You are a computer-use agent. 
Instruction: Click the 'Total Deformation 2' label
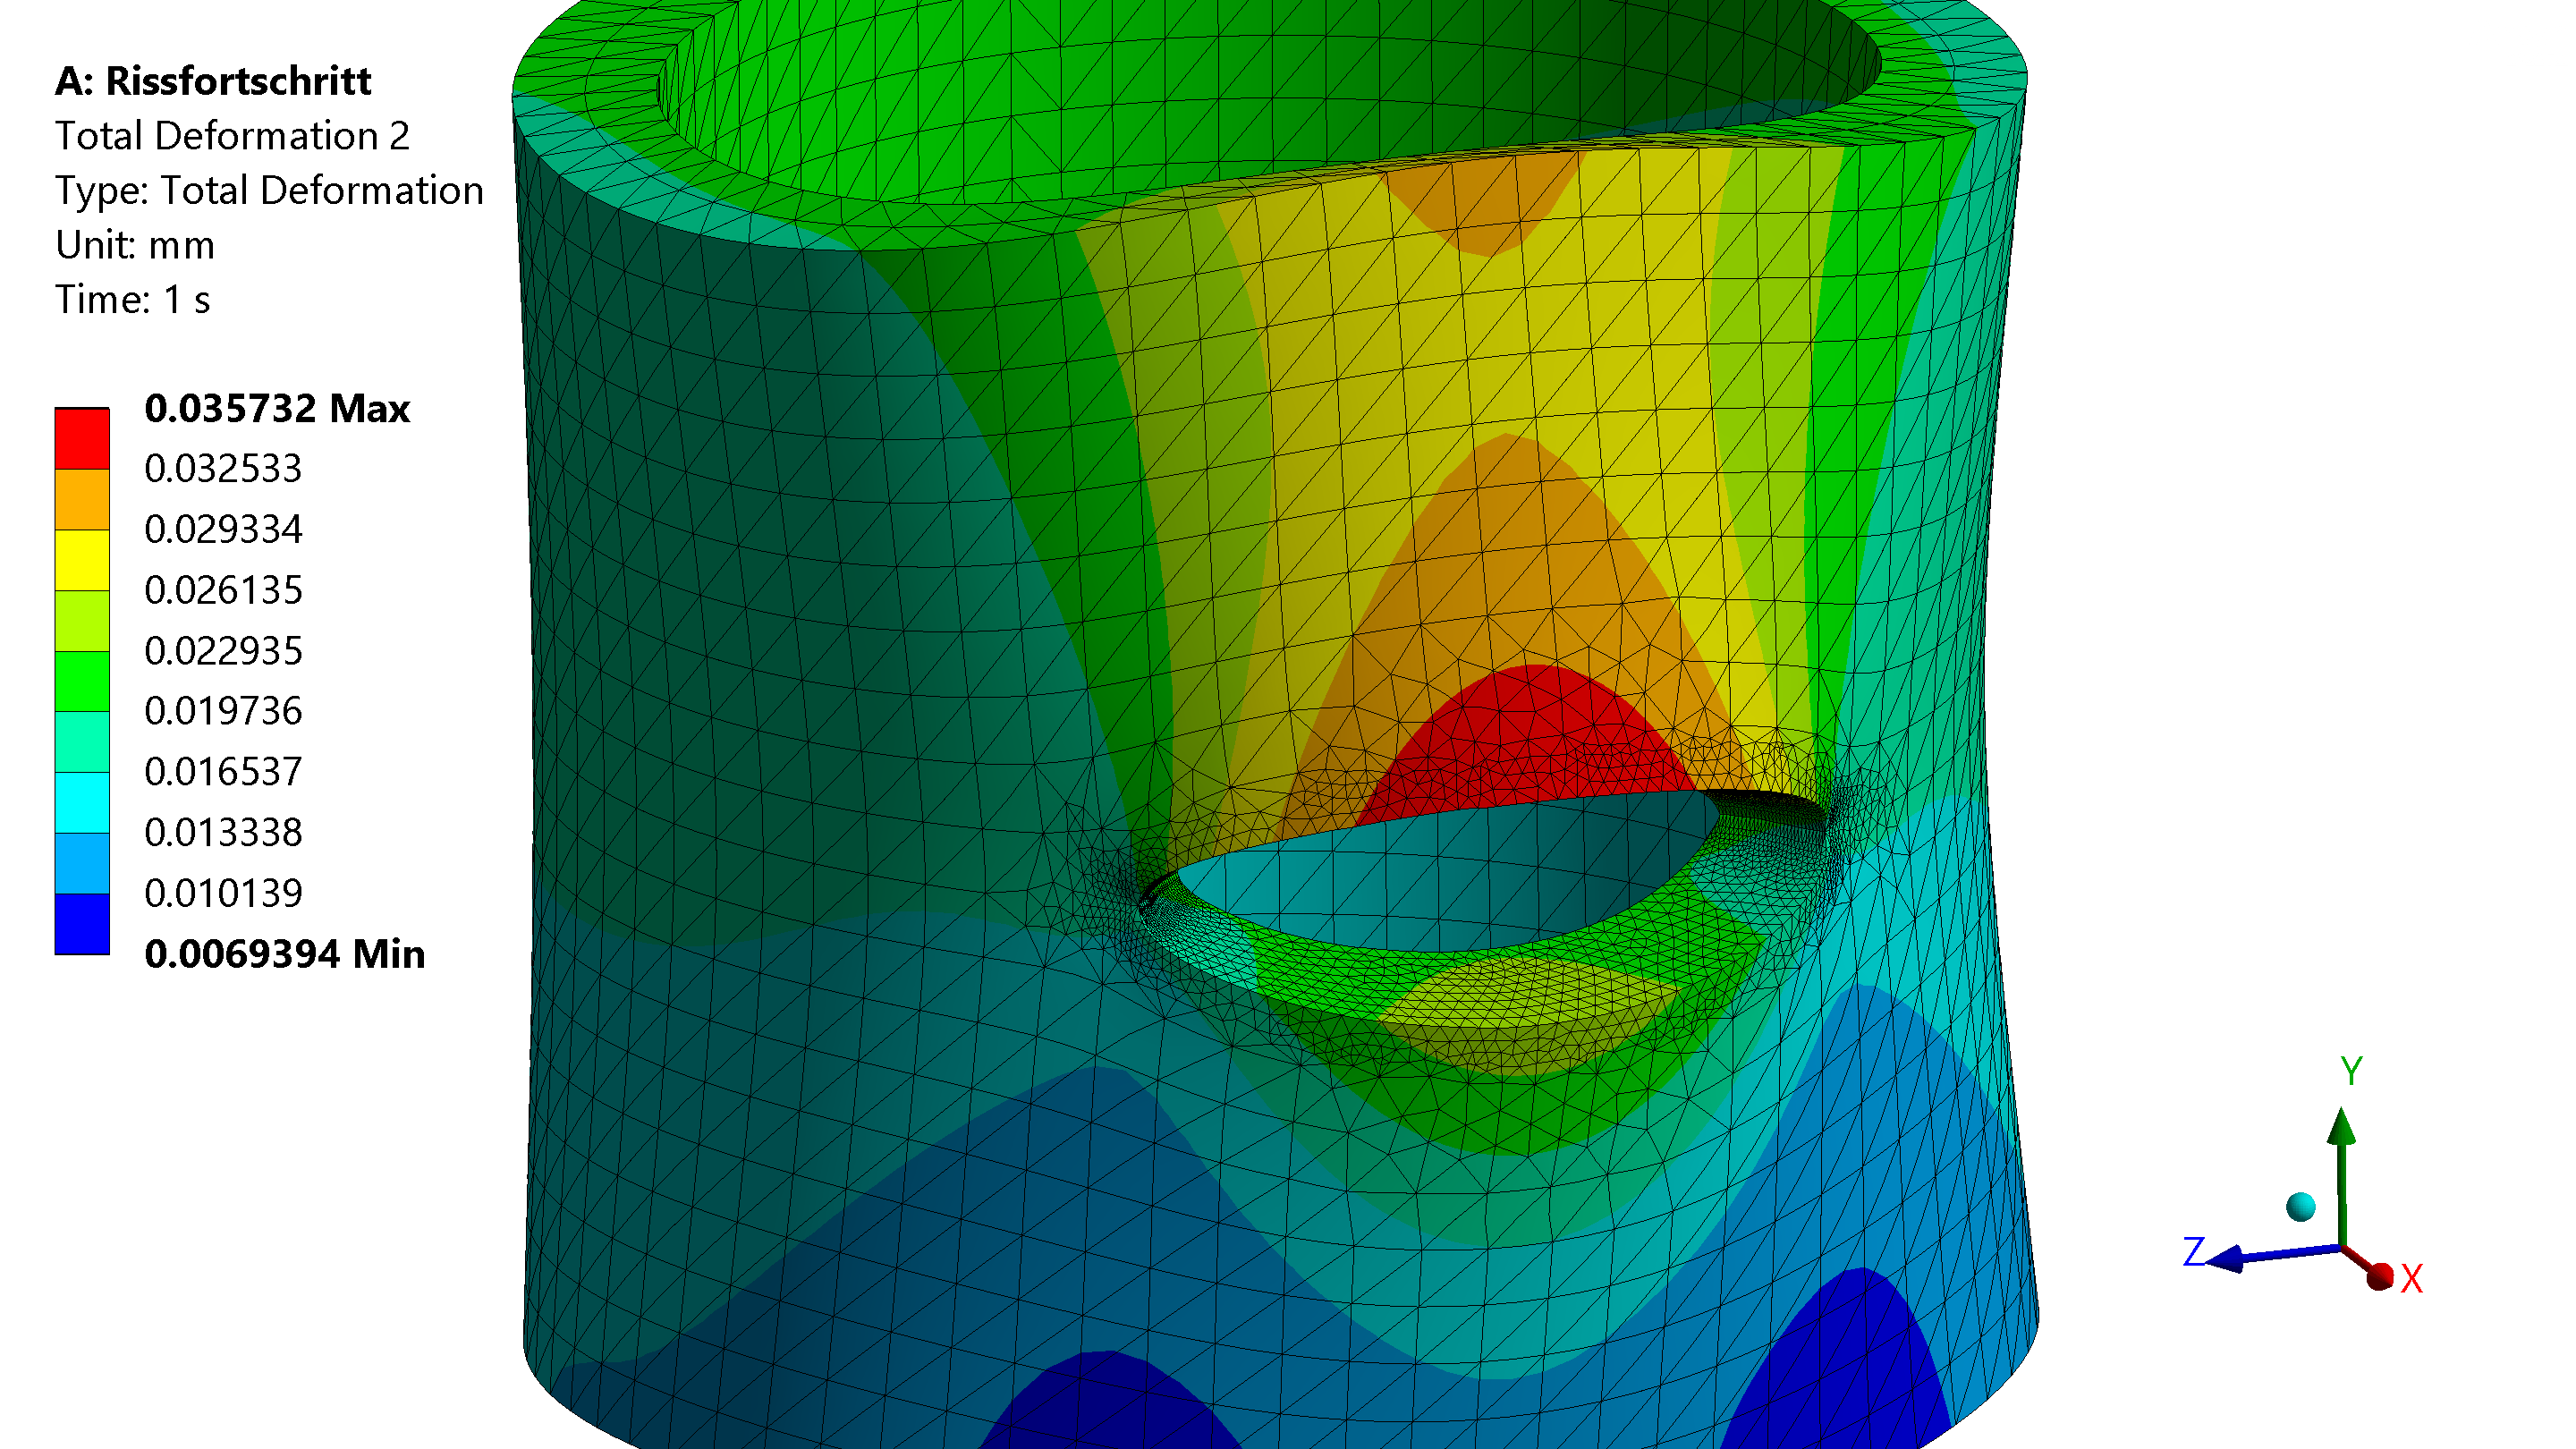[x=232, y=136]
